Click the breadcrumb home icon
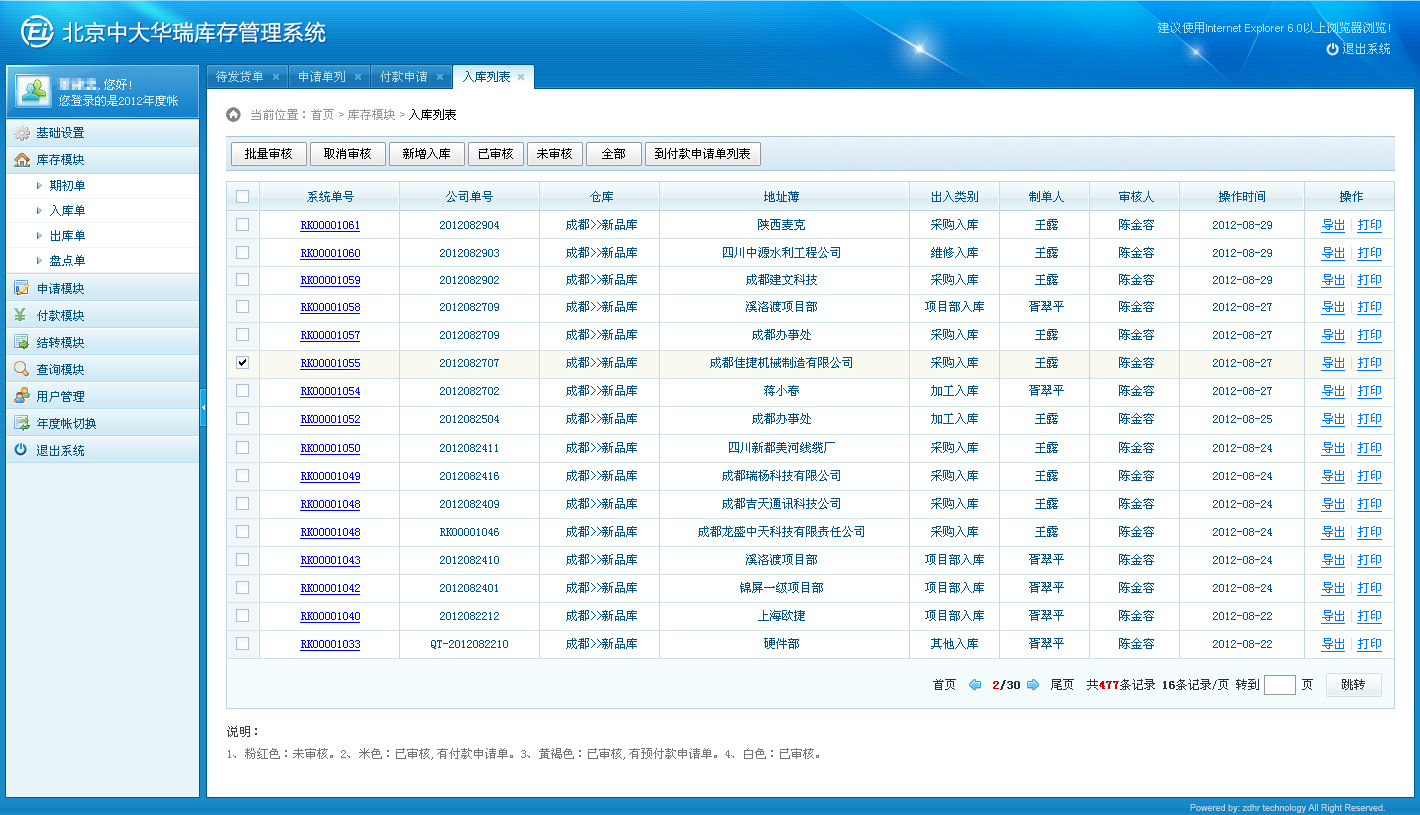This screenshot has height=815, width=1420. (x=234, y=115)
